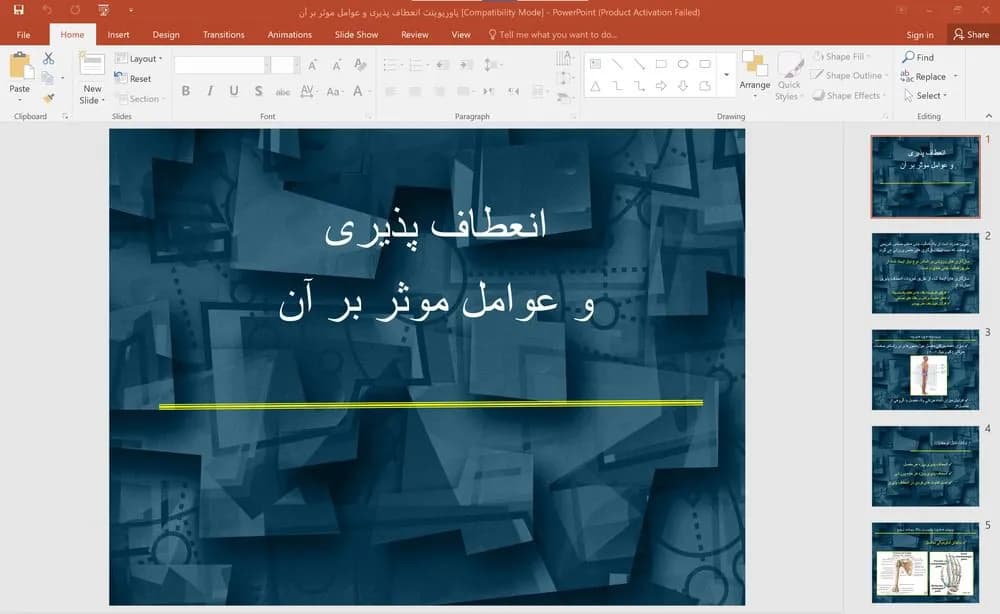
Task: Open the font size combo box
Action: point(285,65)
